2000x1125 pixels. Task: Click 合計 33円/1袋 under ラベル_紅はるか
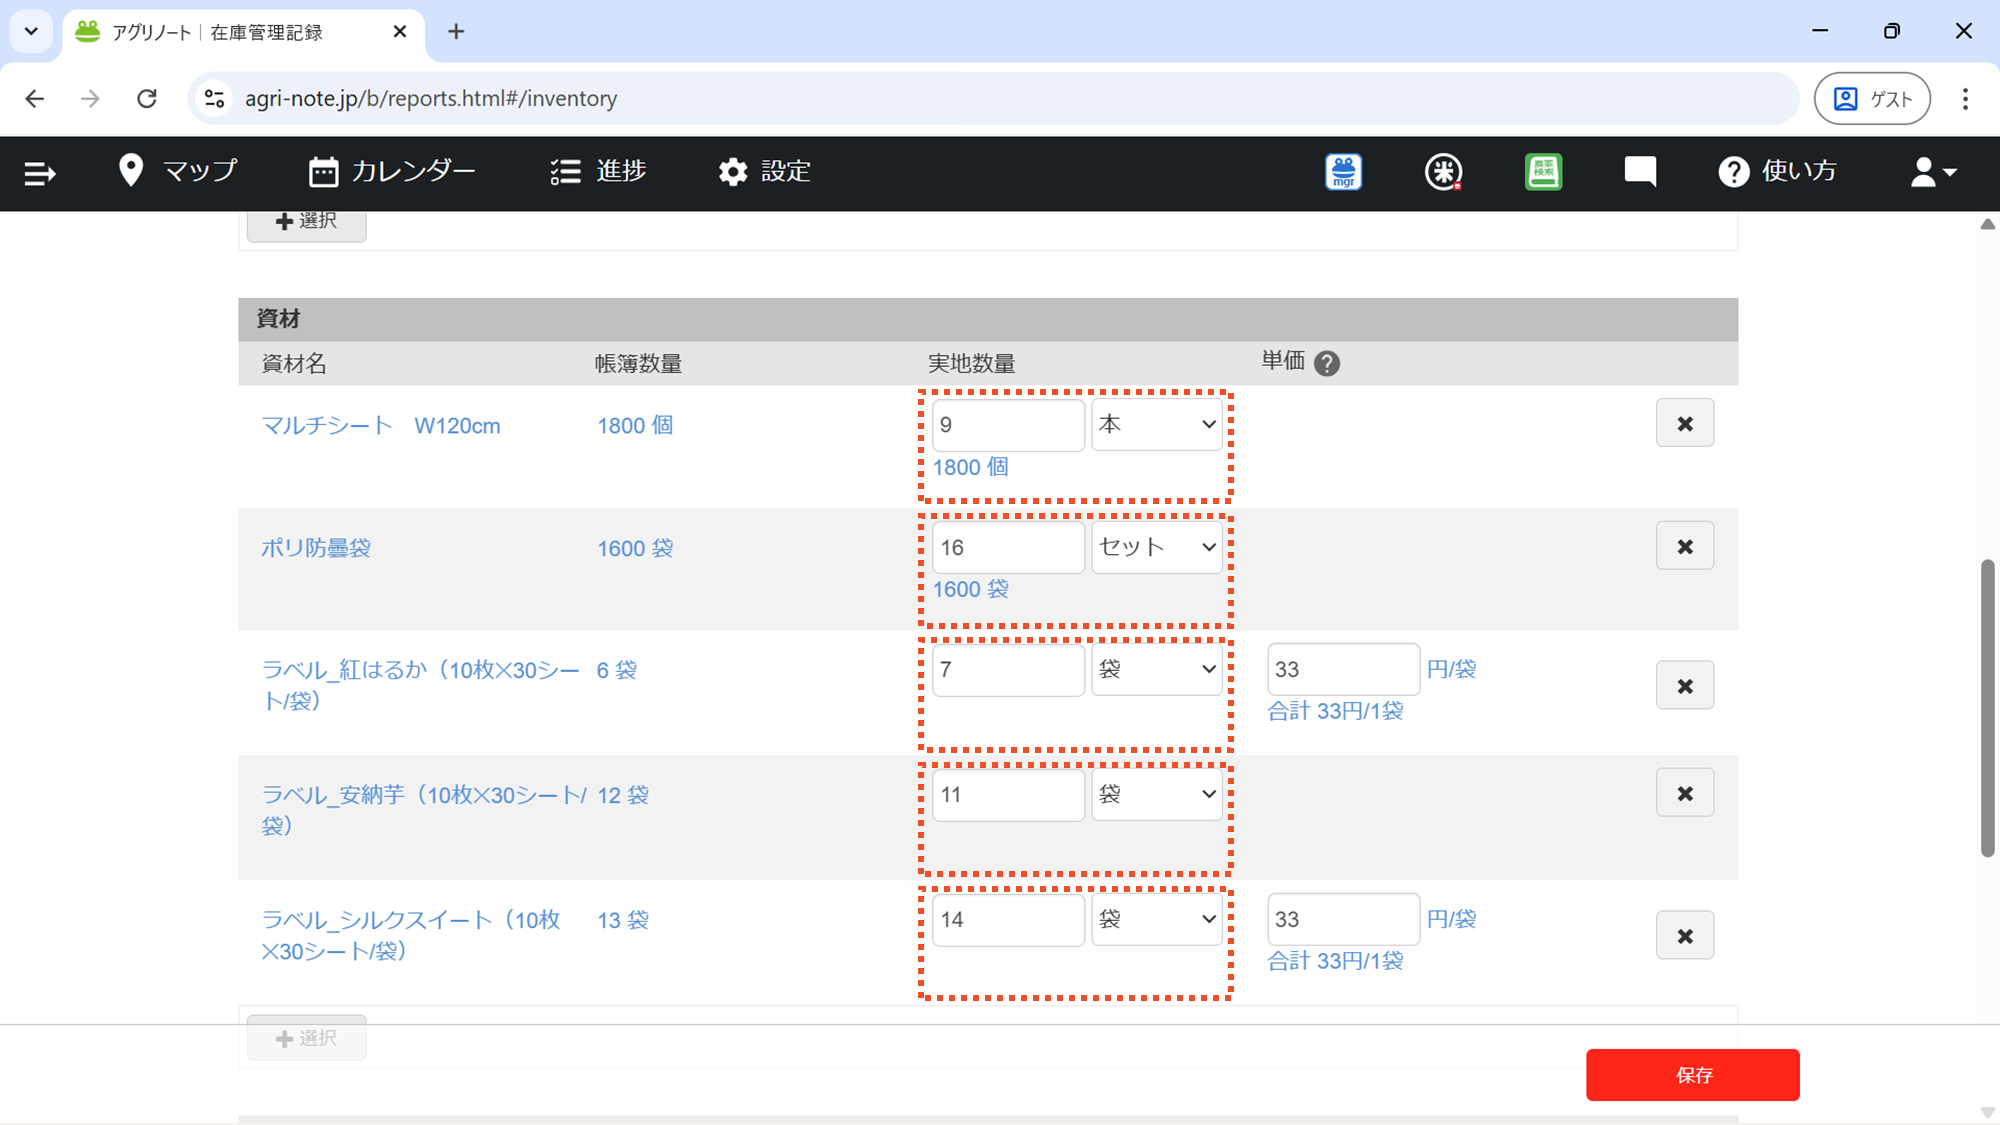pos(1335,711)
